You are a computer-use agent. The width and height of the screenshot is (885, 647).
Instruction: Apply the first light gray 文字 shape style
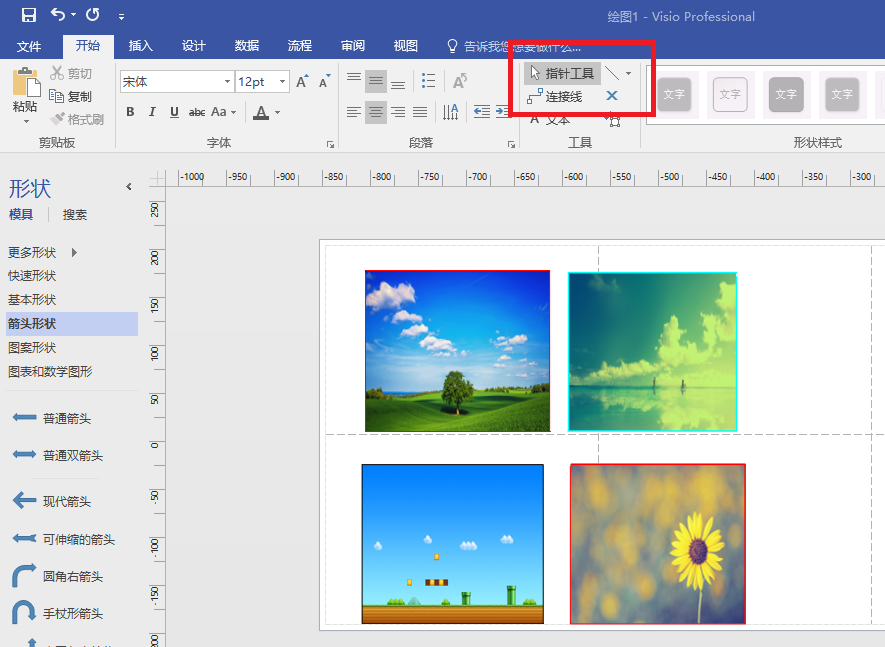point(674,94)
